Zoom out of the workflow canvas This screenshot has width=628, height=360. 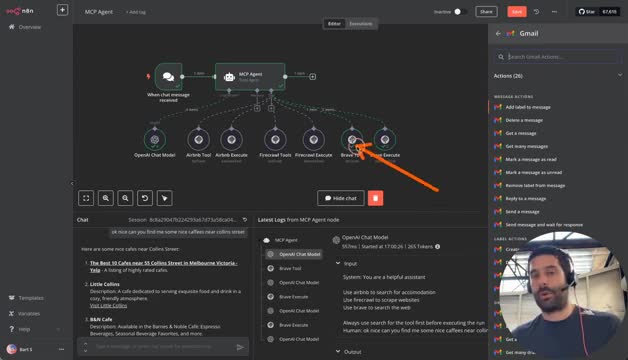[125, 198]
